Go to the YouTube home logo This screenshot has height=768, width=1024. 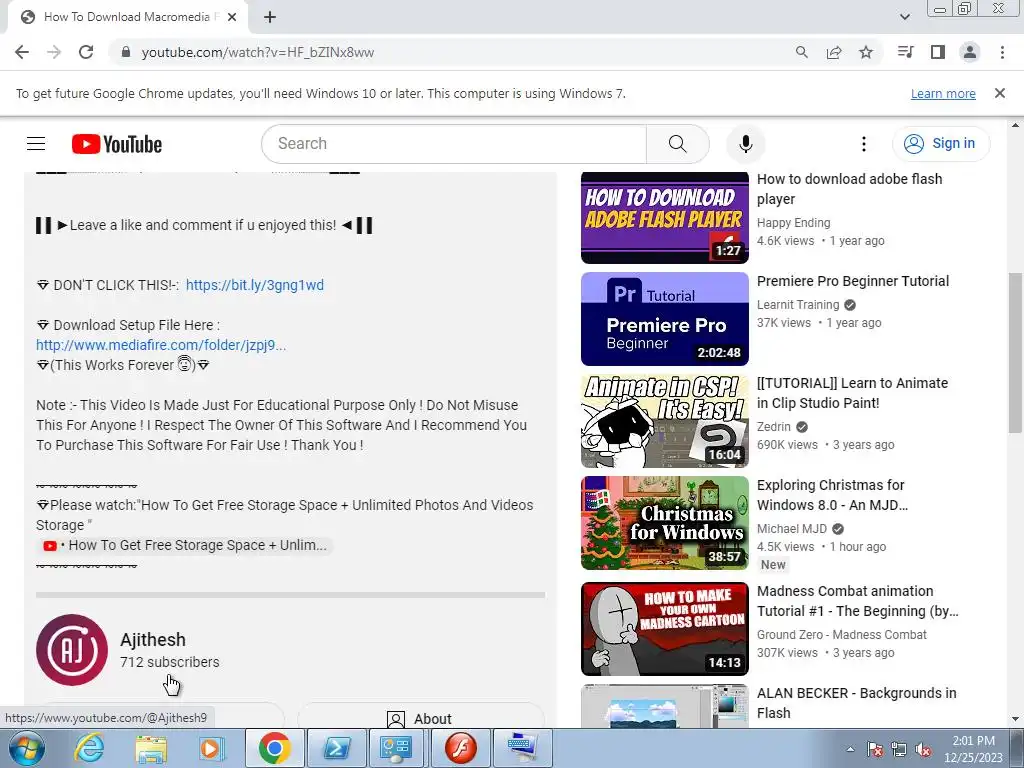point(117,144)
